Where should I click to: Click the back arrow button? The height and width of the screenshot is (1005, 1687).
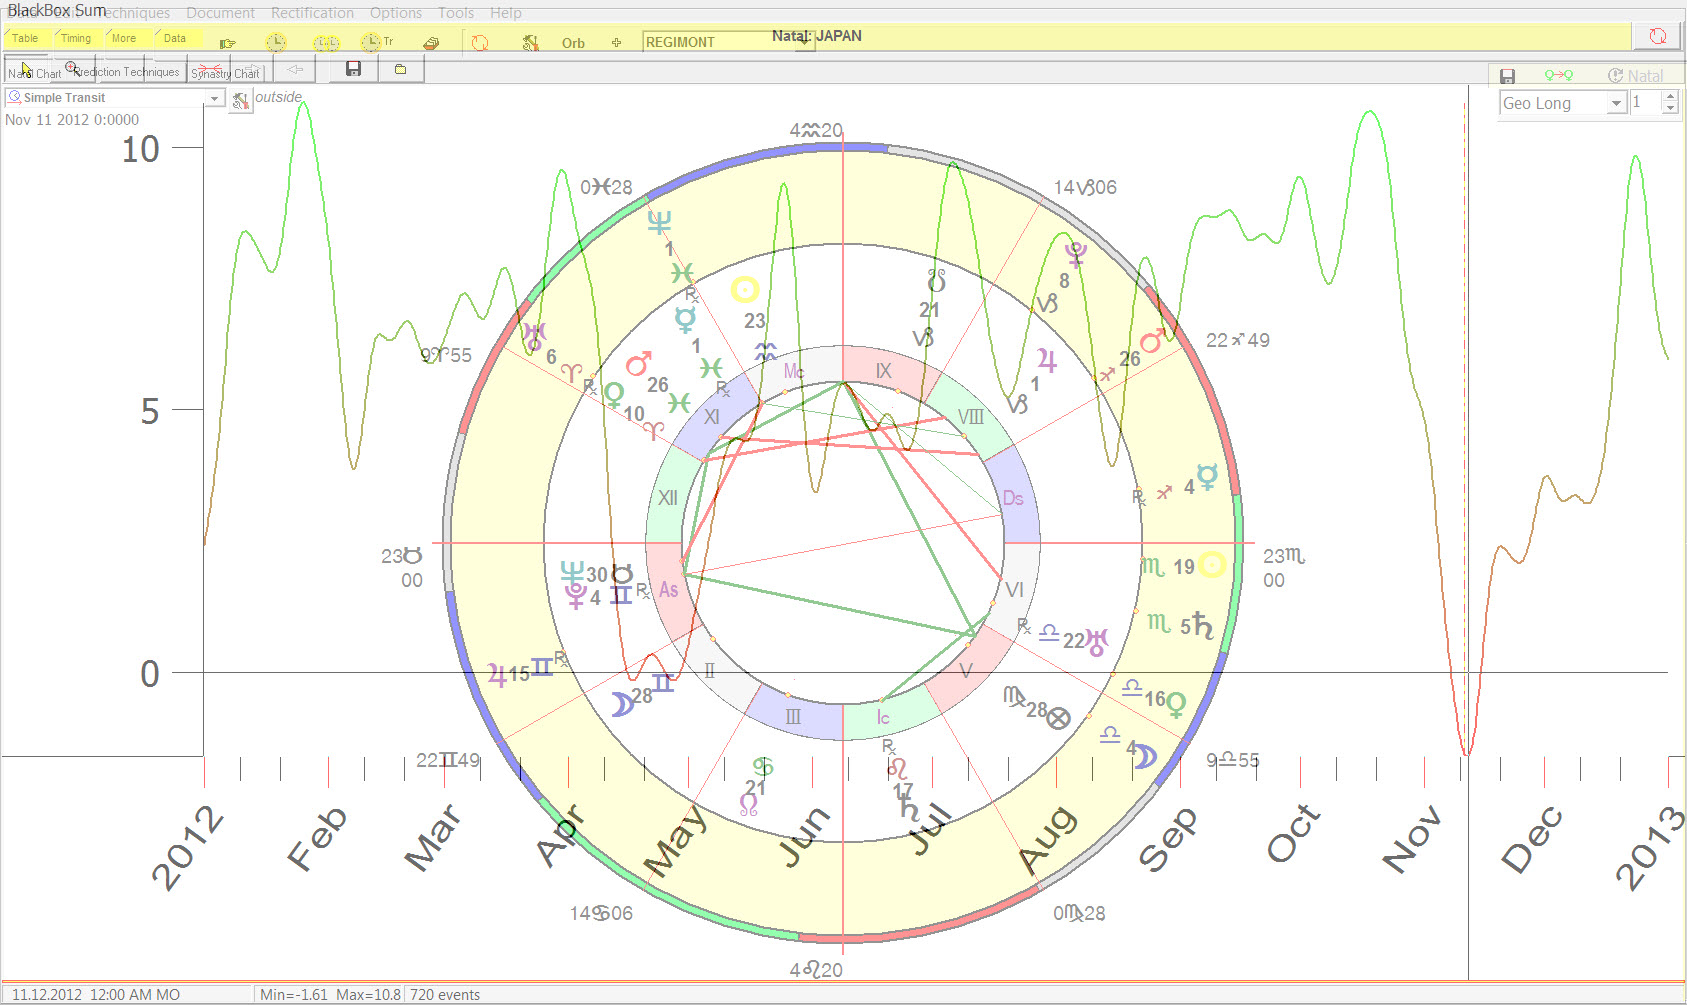click(294, 69)
